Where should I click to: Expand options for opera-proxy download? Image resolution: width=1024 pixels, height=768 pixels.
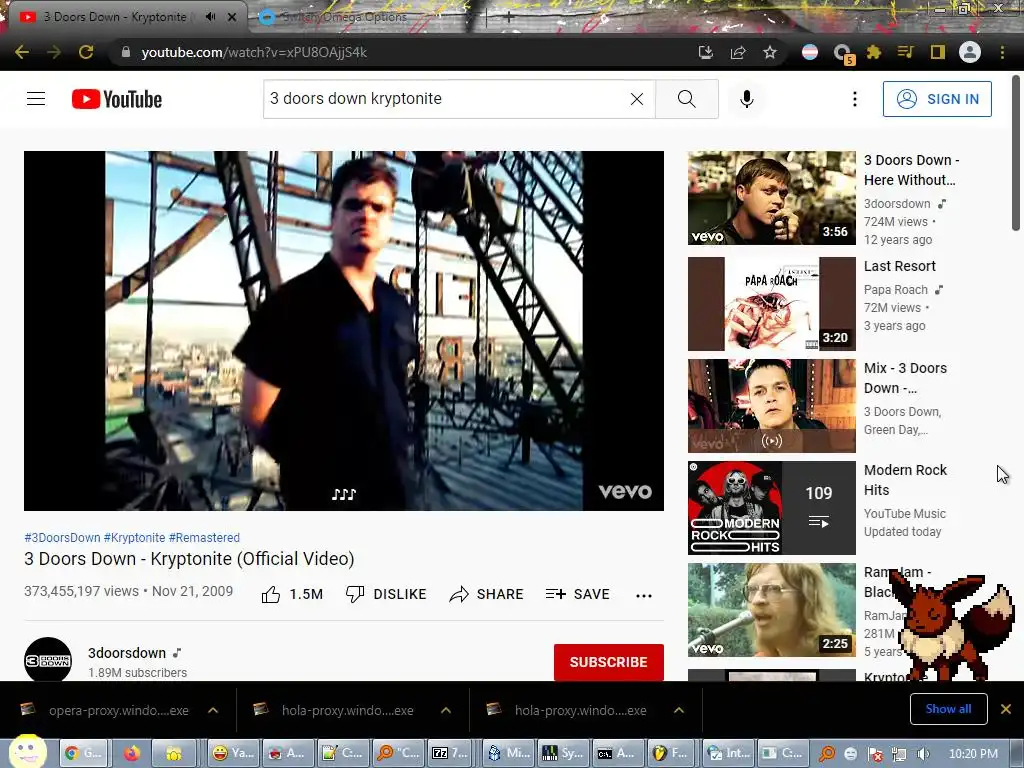(213, 710)
